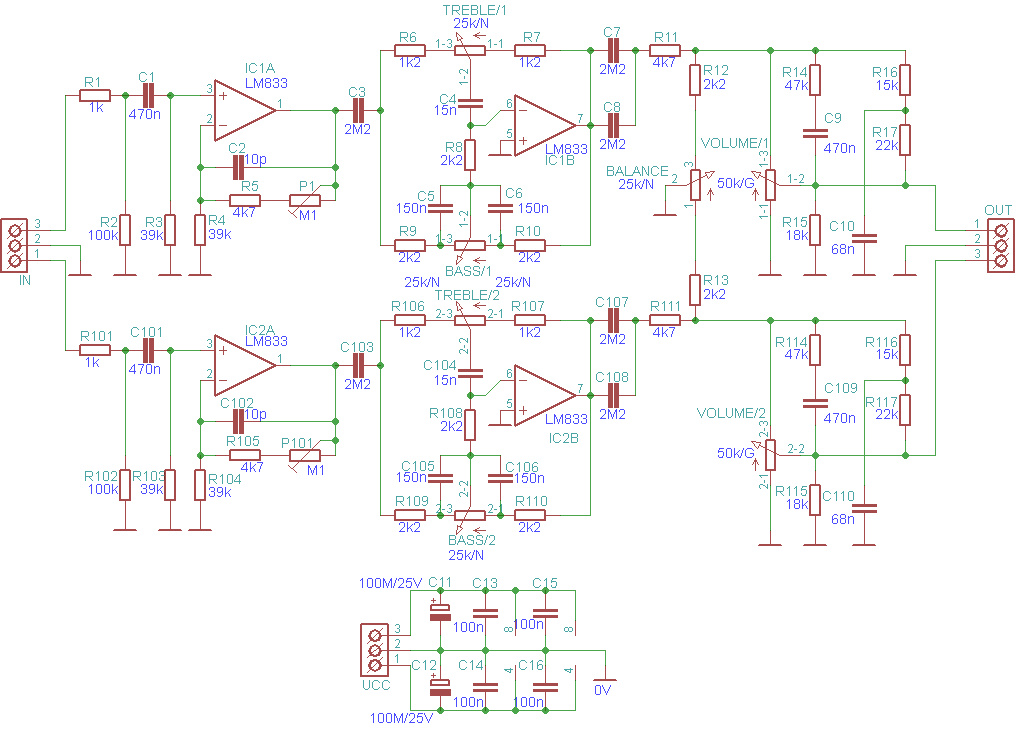Click resistor R16 symbol
This screenshot has width=1021, height=738.
coord(905,80)
